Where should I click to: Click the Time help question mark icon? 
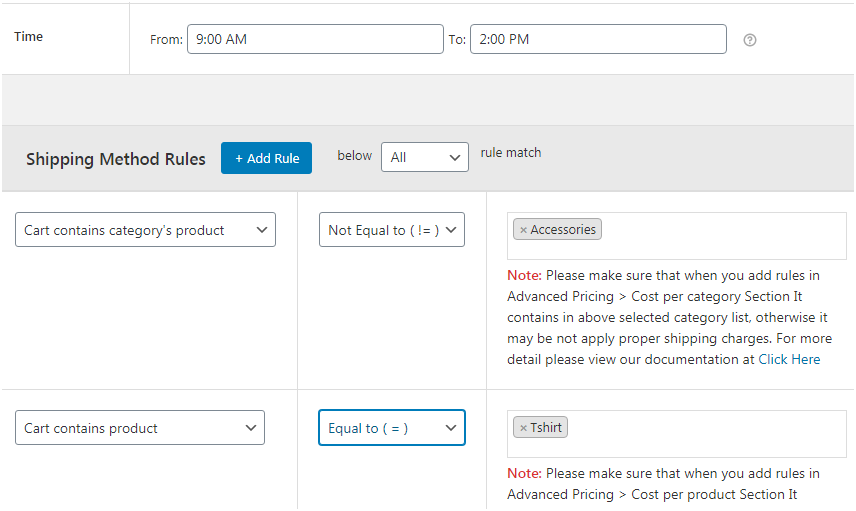point(750,40)
